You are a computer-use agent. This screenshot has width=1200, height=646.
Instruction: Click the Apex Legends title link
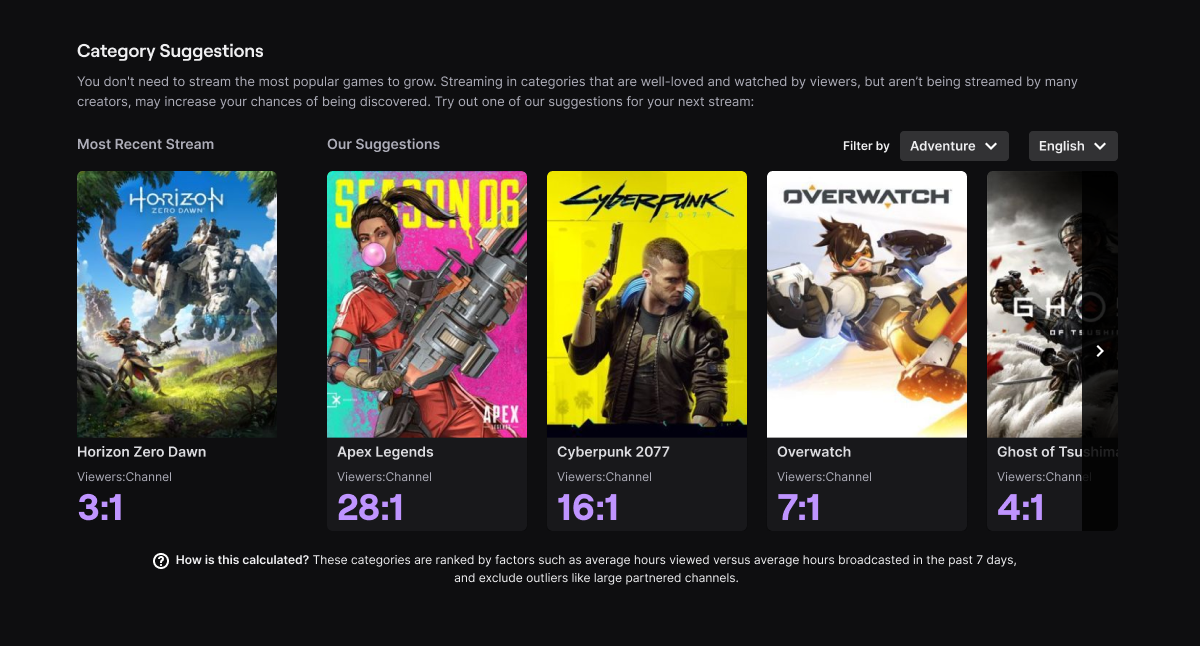pyautogui.click(x=385, y=452)
